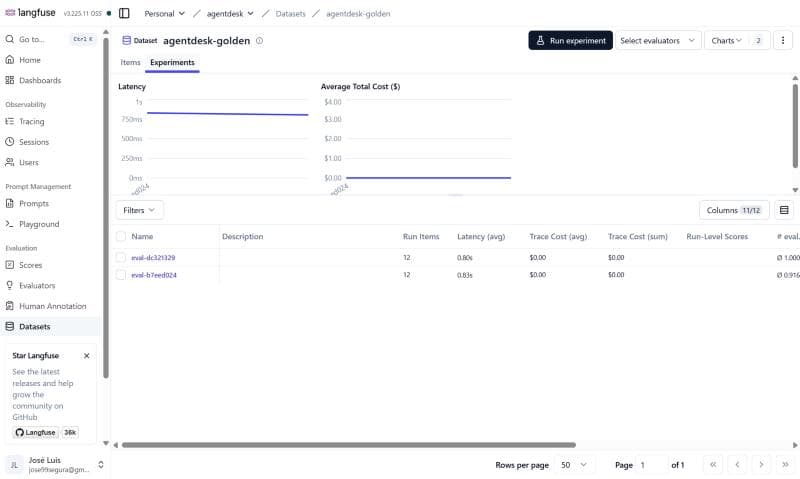Image resolution: width=800 pixels, height=479 pixels.
Task: Click the Evaluators lightbulb icon
Action: 10,285
